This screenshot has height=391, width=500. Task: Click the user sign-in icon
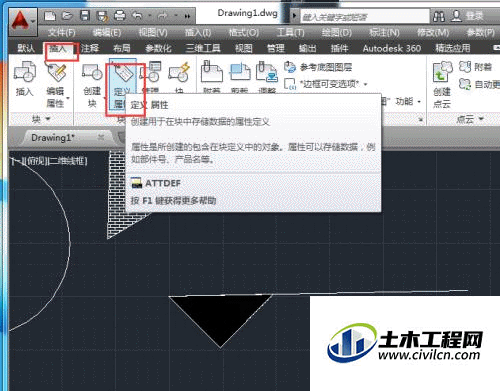pos(456,16)
